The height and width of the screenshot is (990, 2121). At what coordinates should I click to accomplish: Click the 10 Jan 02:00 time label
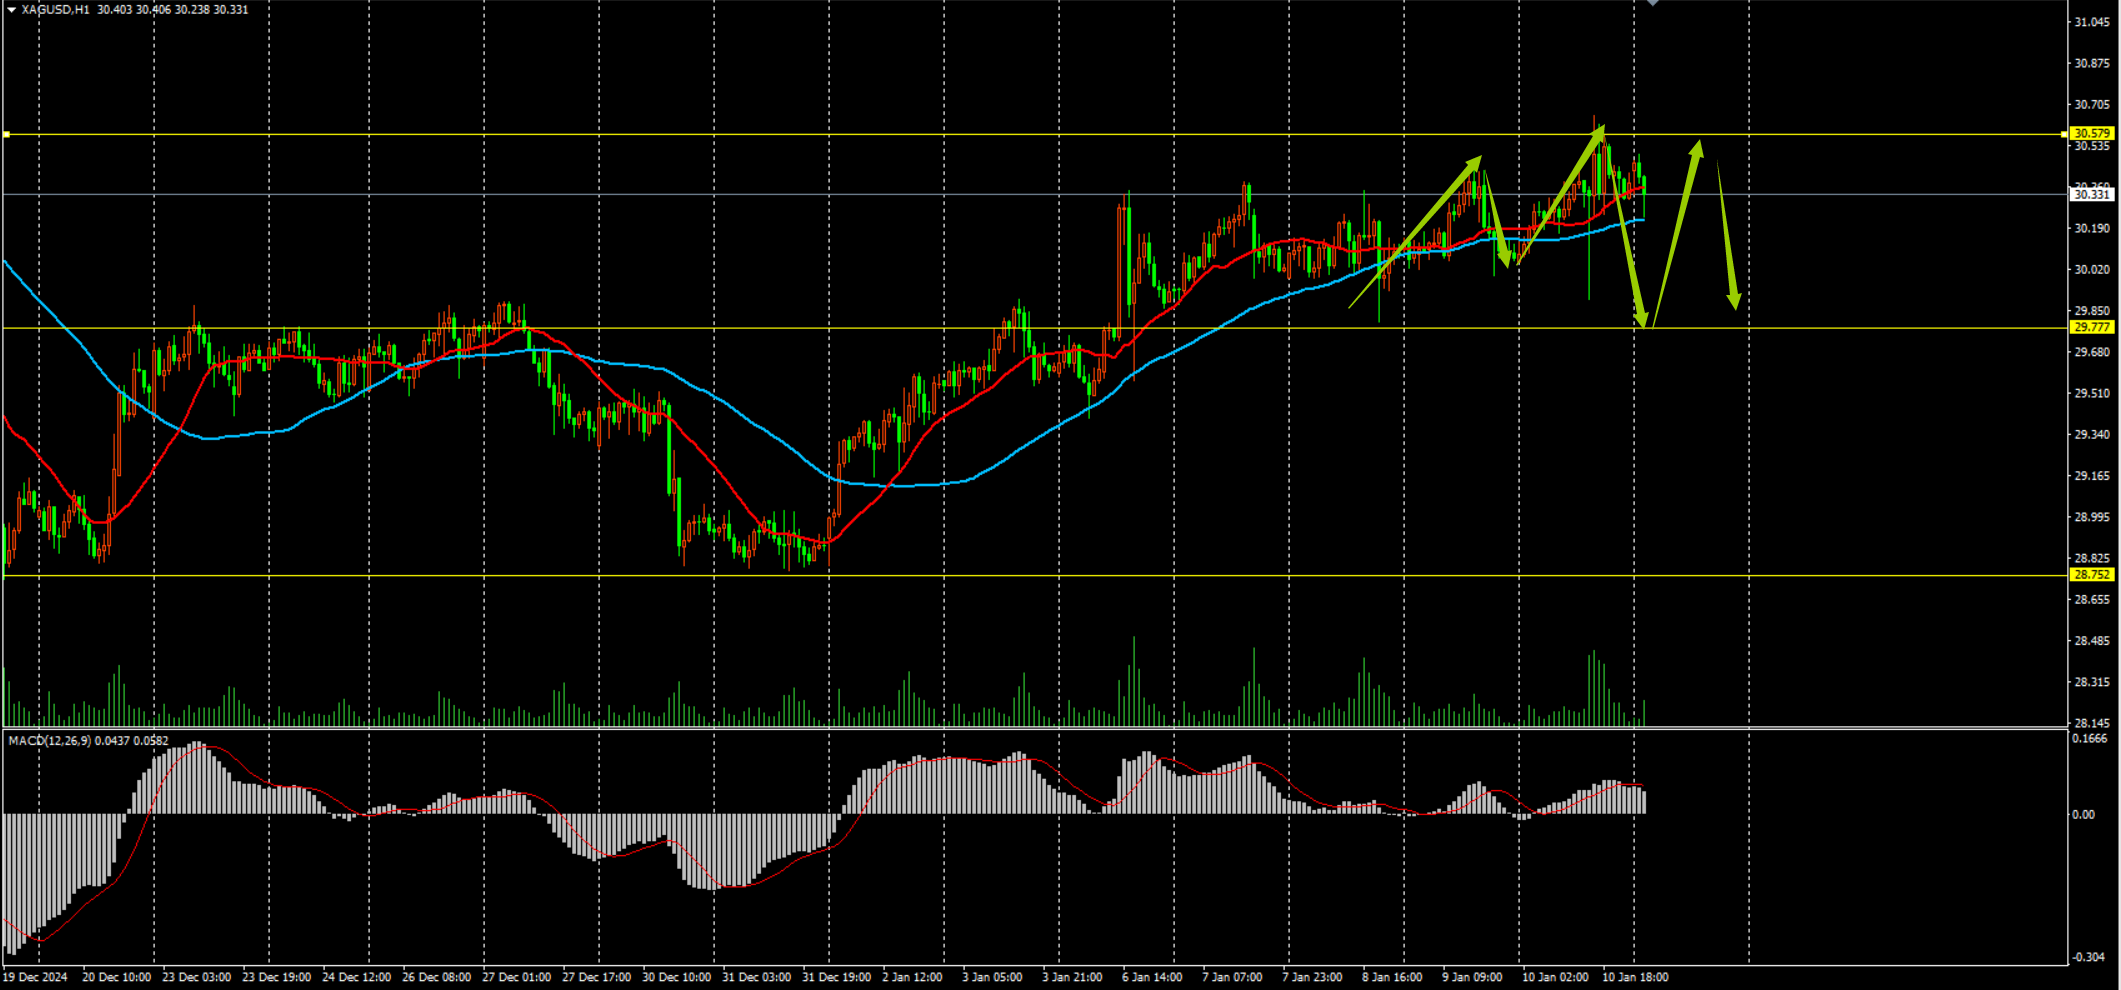1555,977
